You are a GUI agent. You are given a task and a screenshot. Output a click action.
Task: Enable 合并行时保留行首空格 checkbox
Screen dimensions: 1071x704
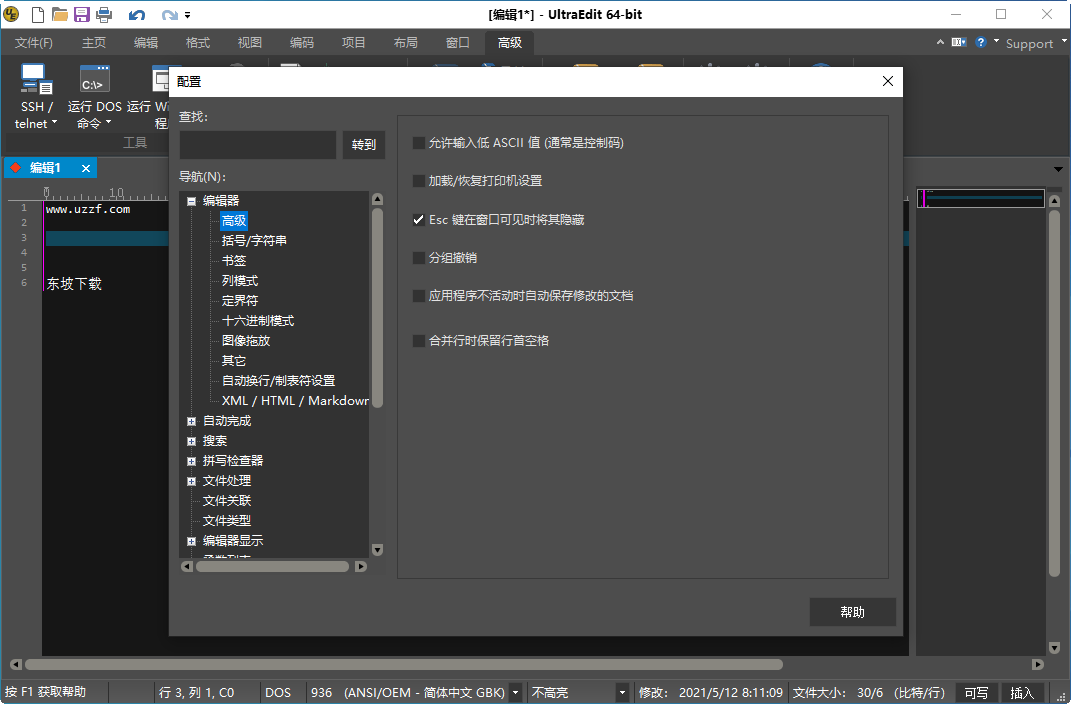click(419, 341)
